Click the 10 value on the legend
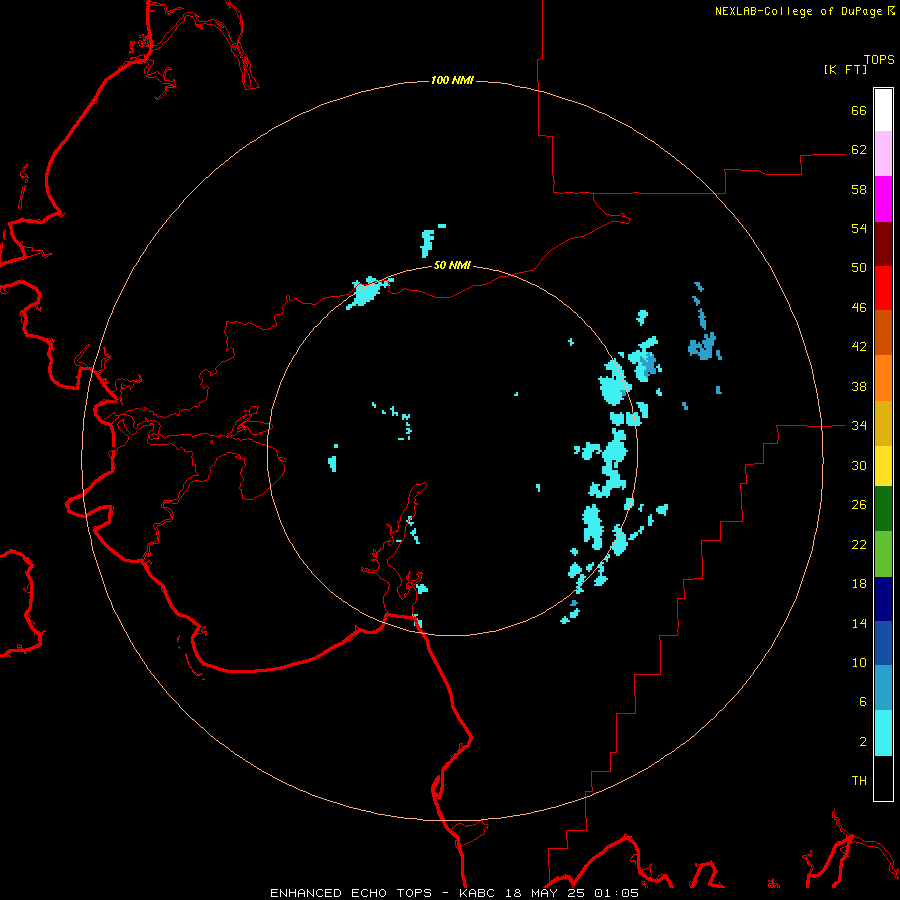Screen dimensions: 900x900 coord(859,662)
